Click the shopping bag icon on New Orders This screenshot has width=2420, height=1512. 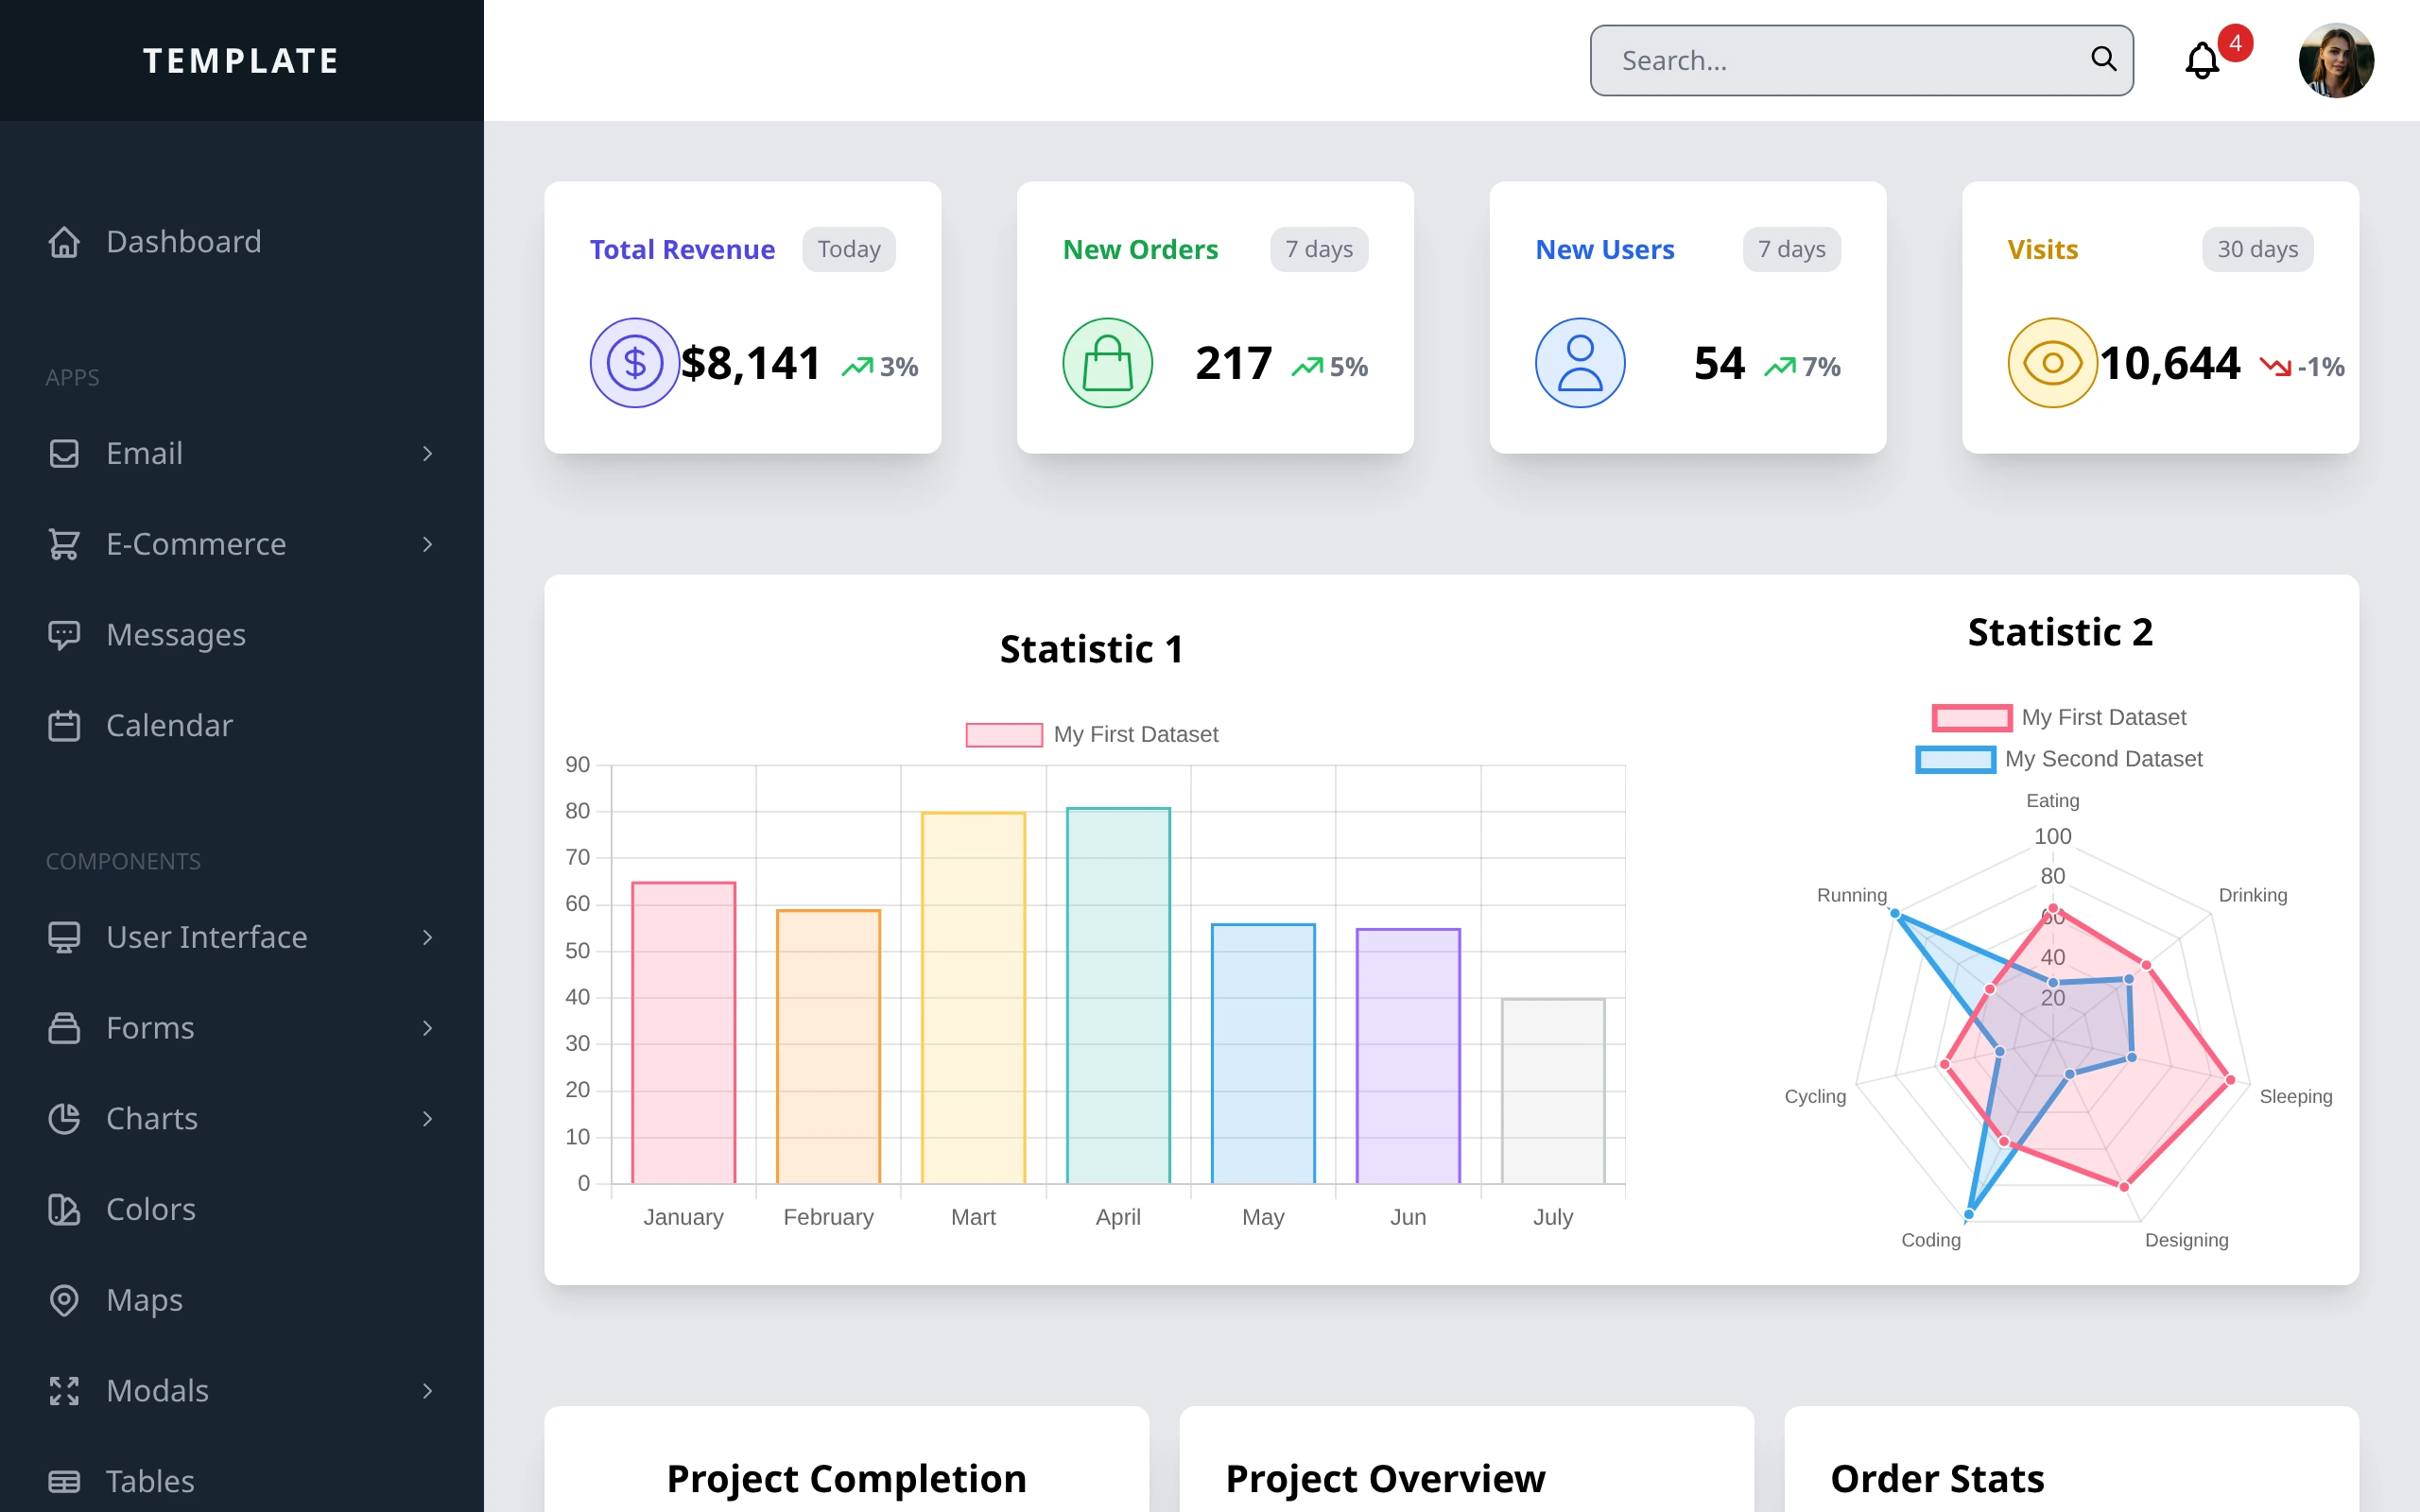click(x=1107, y=363)
